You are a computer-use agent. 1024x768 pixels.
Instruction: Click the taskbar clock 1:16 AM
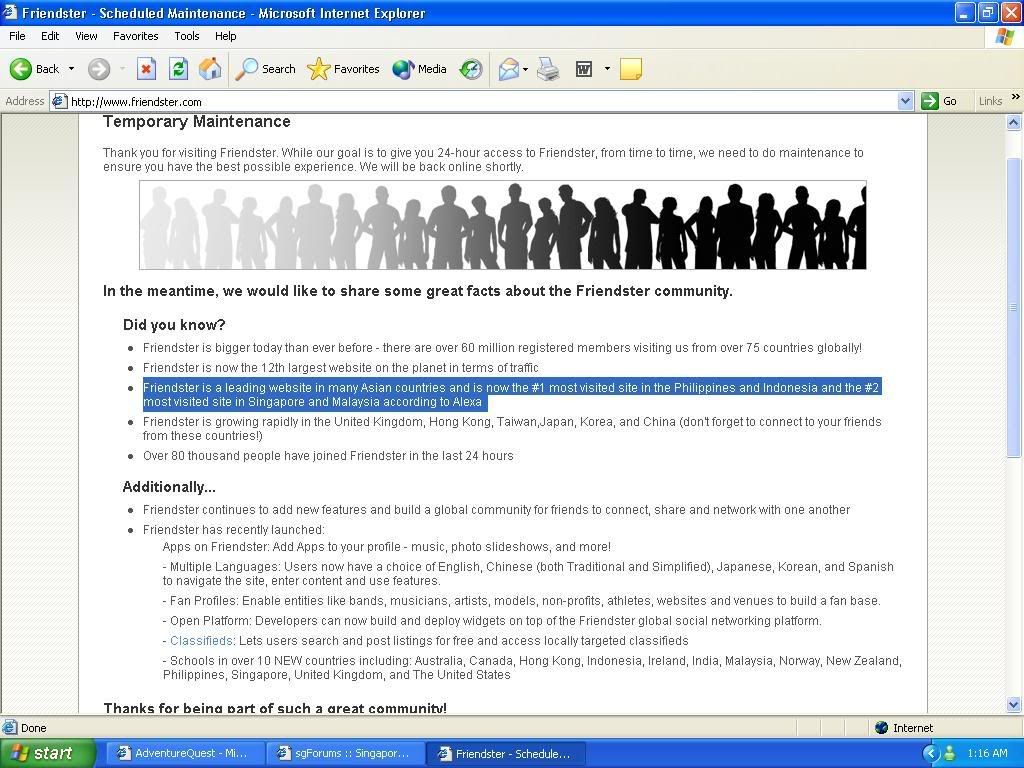point(987,753)
